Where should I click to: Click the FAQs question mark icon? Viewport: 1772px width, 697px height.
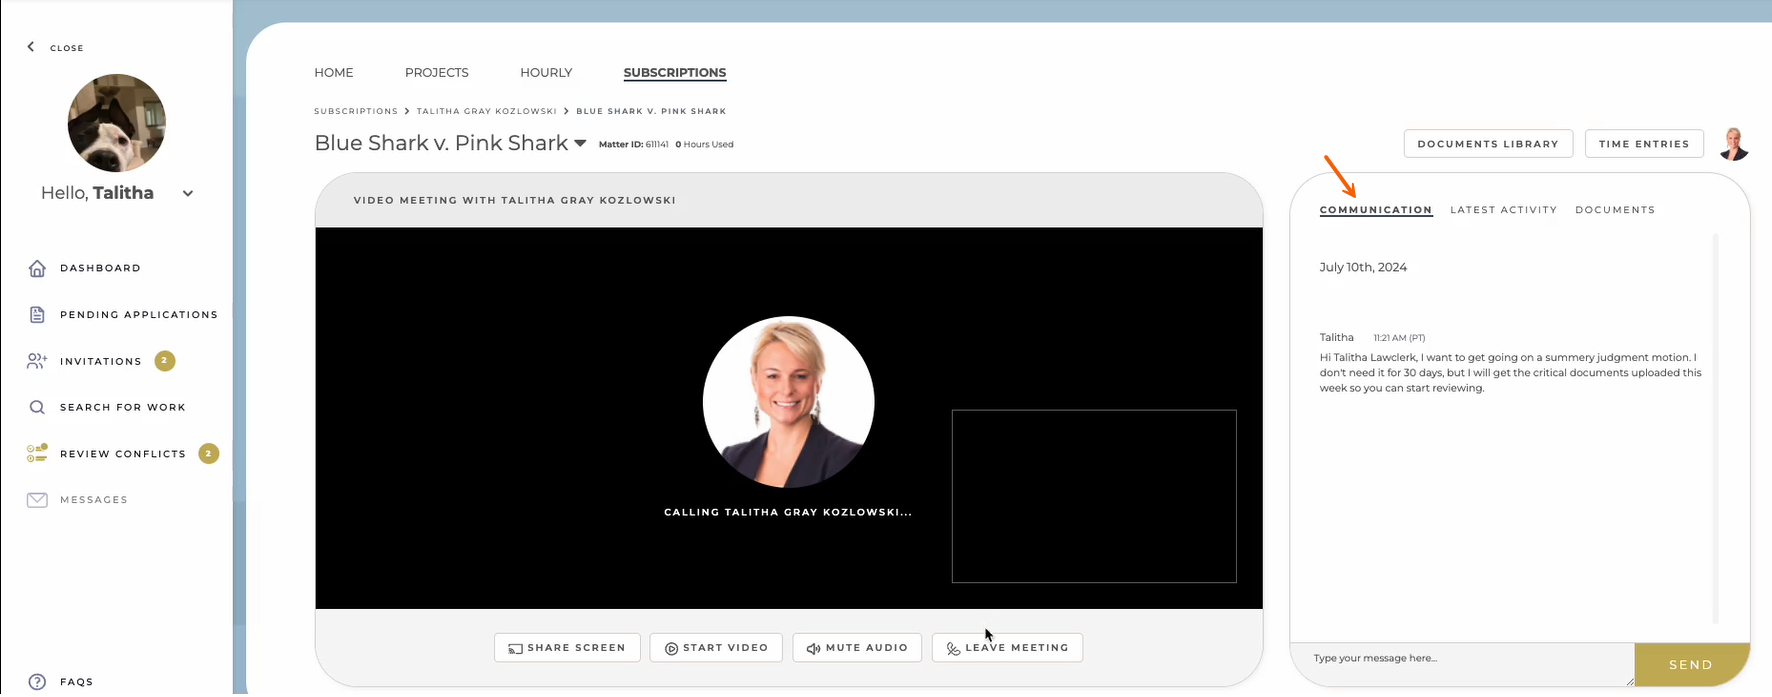tap(37, 682)
